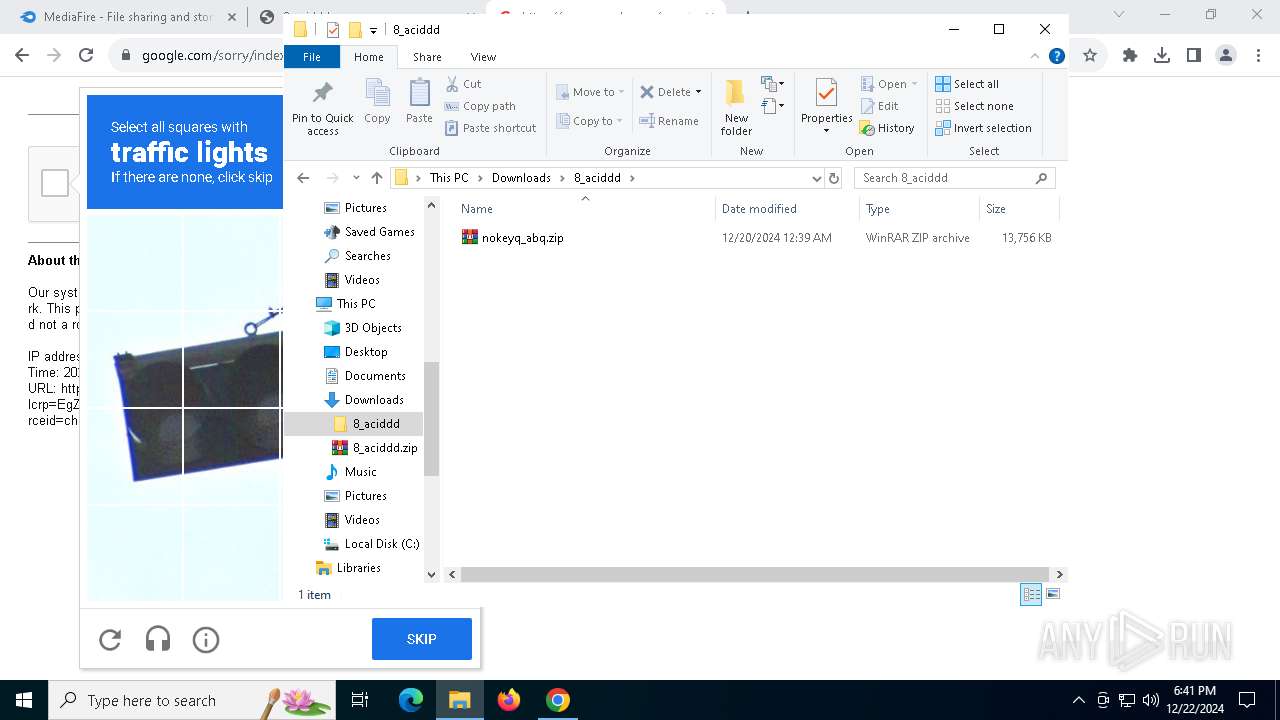The width and height of the screenshot is (1280, 720).
Task: Click the Search 8_aciddd field
Action: [955, 178]
